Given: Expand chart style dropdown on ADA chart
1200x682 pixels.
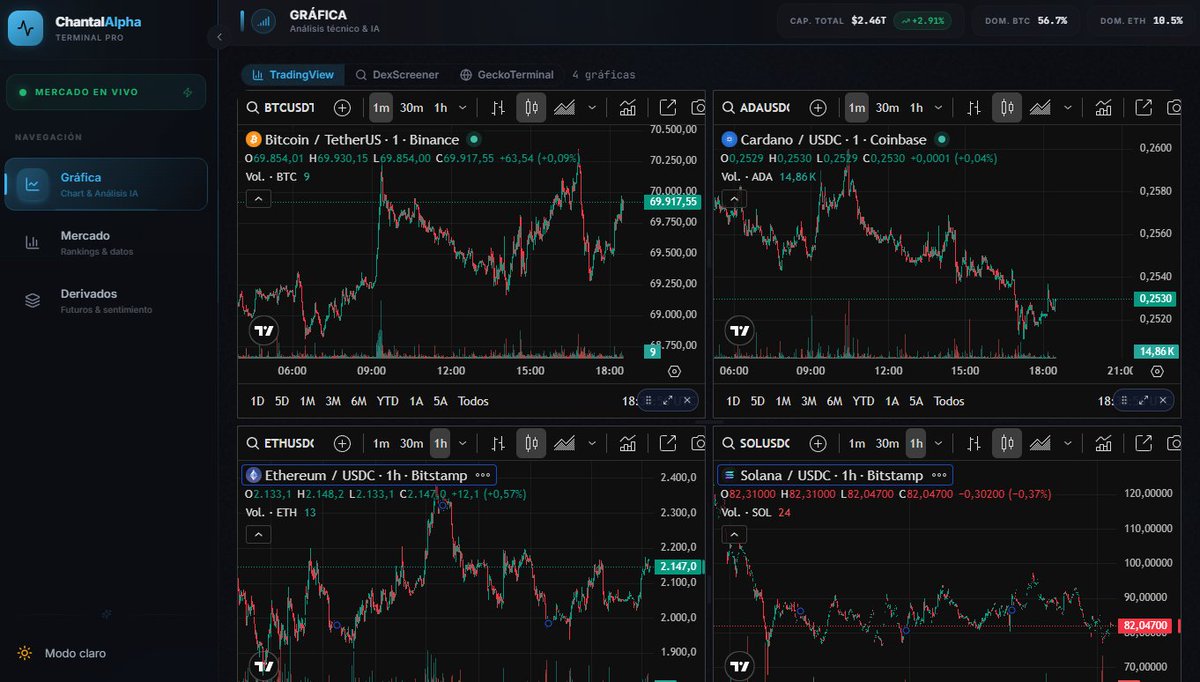Looking at the screenshot, I should pyautogui.click(x=1068, y=108).
